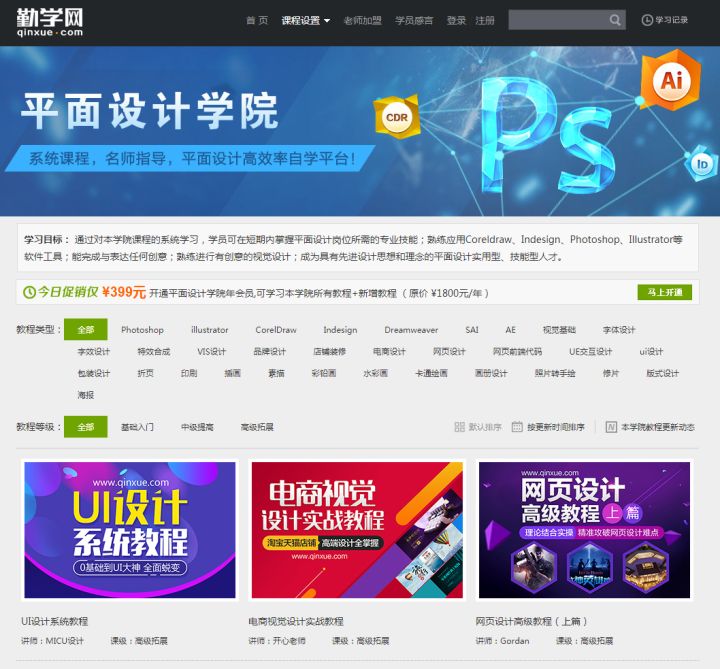Viewport: 720px width, 669px height.
Task: Filter courses by SAI
Action: point(472,330)
